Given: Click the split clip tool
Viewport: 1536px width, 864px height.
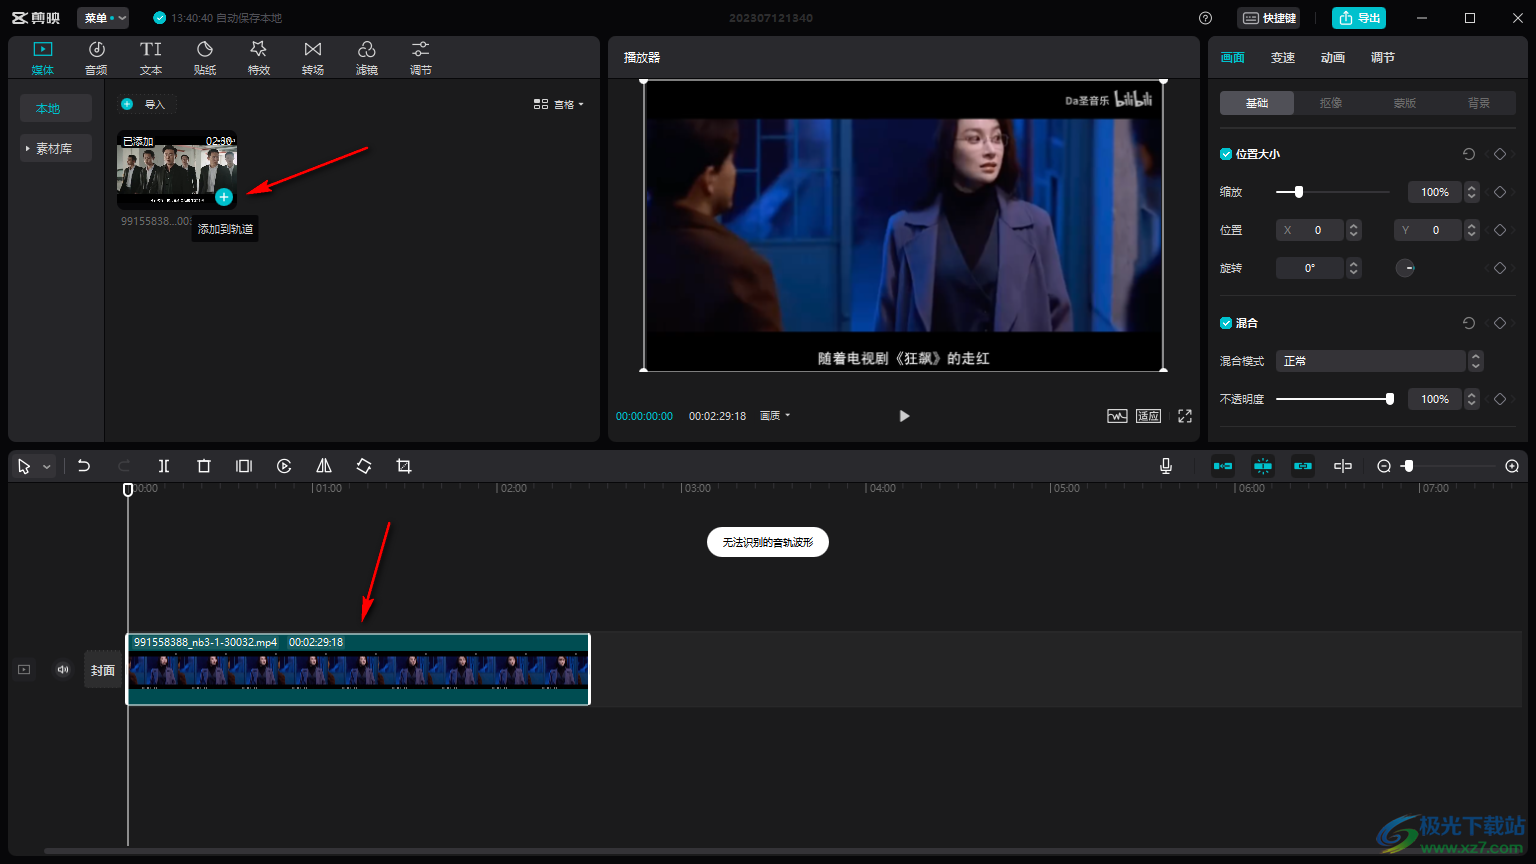Looking at the screenshot, I should [164, 466].
